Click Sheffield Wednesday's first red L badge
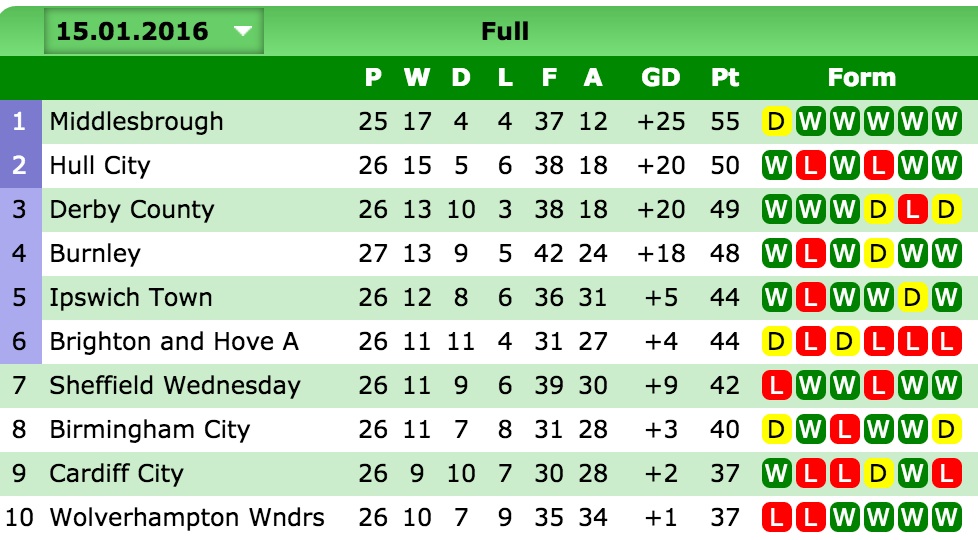Viewport: 978px width, 540px height. click(x=776, y=385)
